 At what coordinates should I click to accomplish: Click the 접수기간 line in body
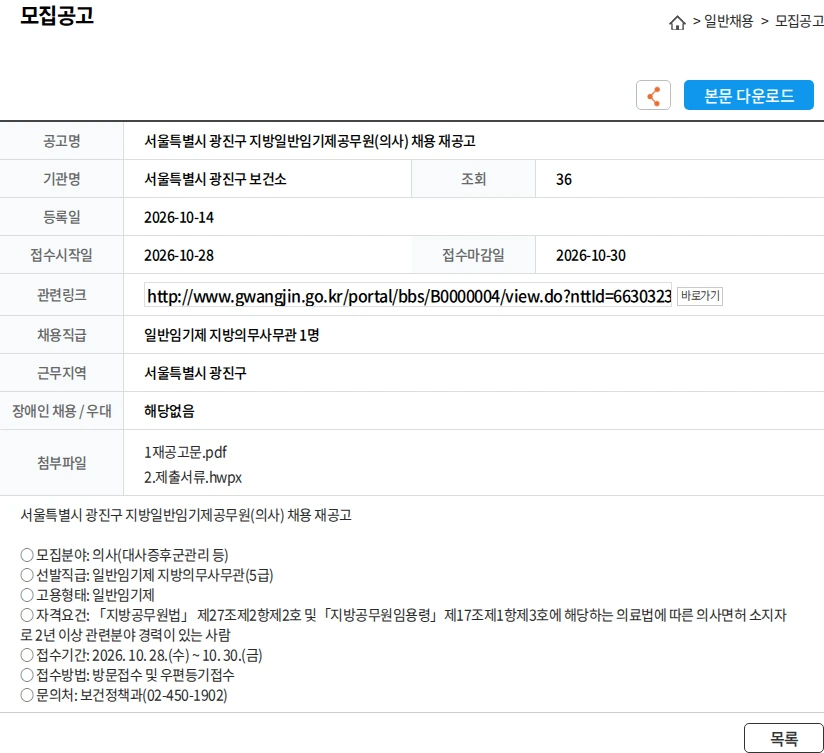[x=141, y=655]
